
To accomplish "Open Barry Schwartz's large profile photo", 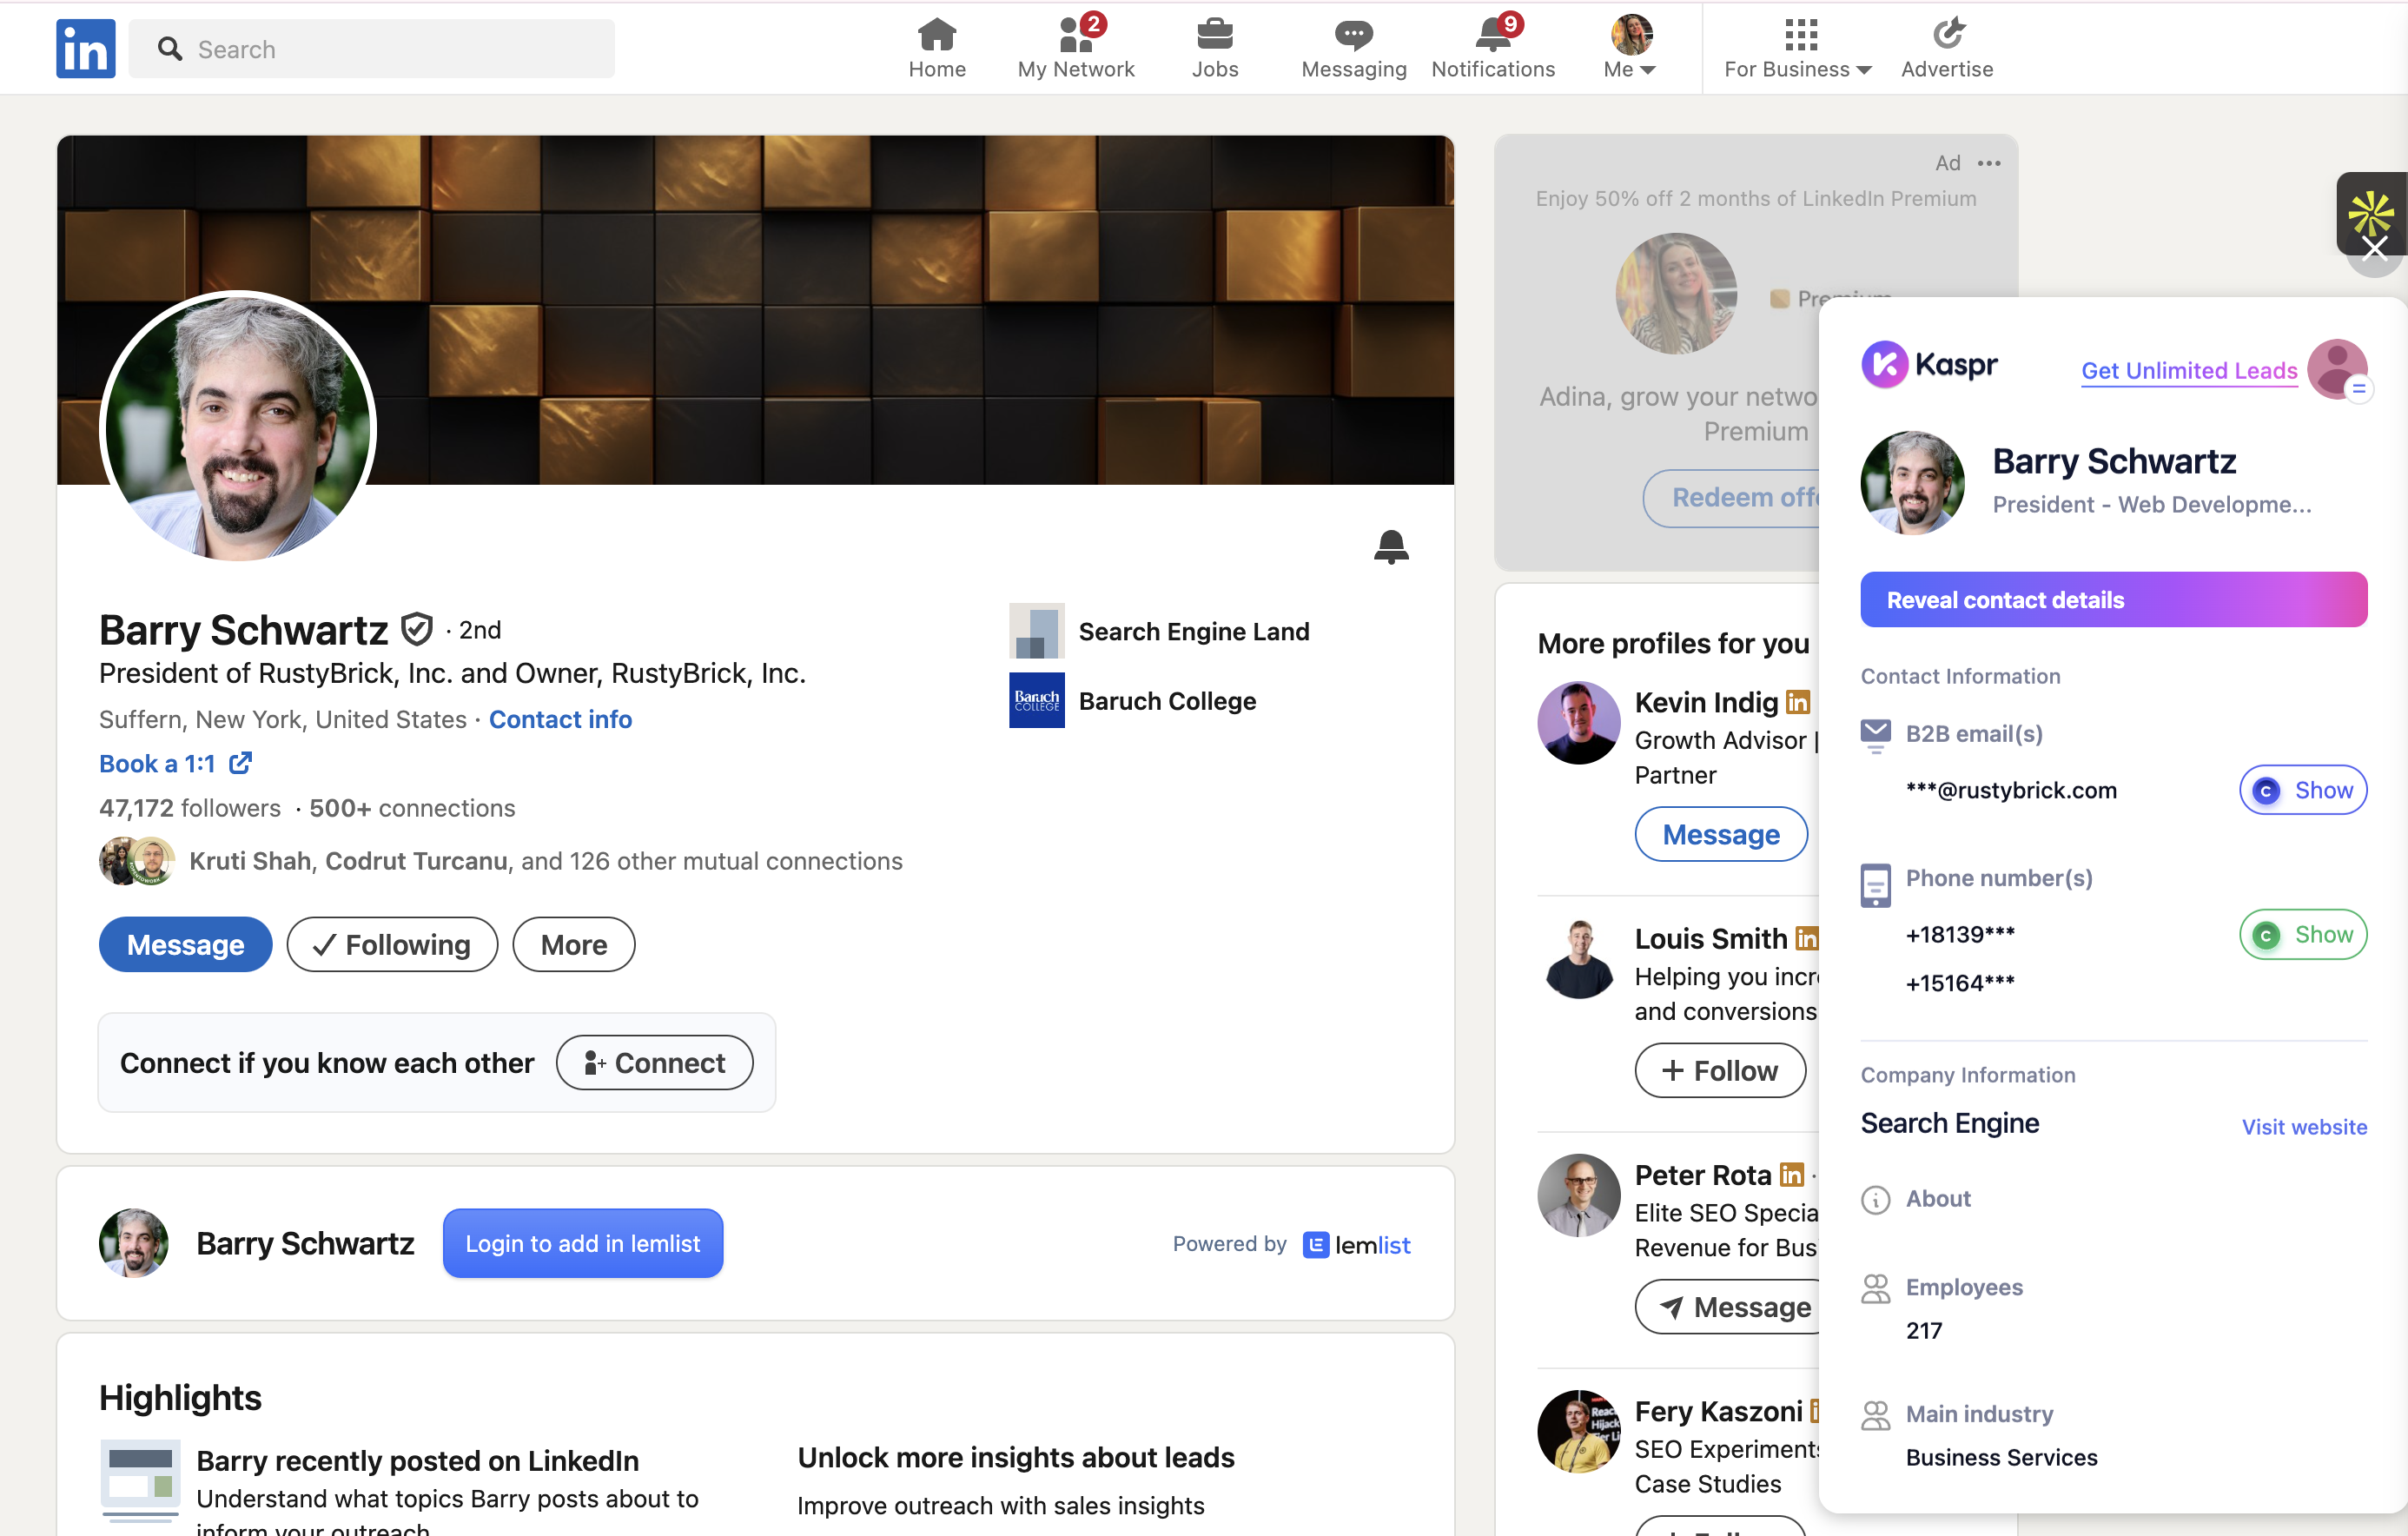I will (238, 427).
